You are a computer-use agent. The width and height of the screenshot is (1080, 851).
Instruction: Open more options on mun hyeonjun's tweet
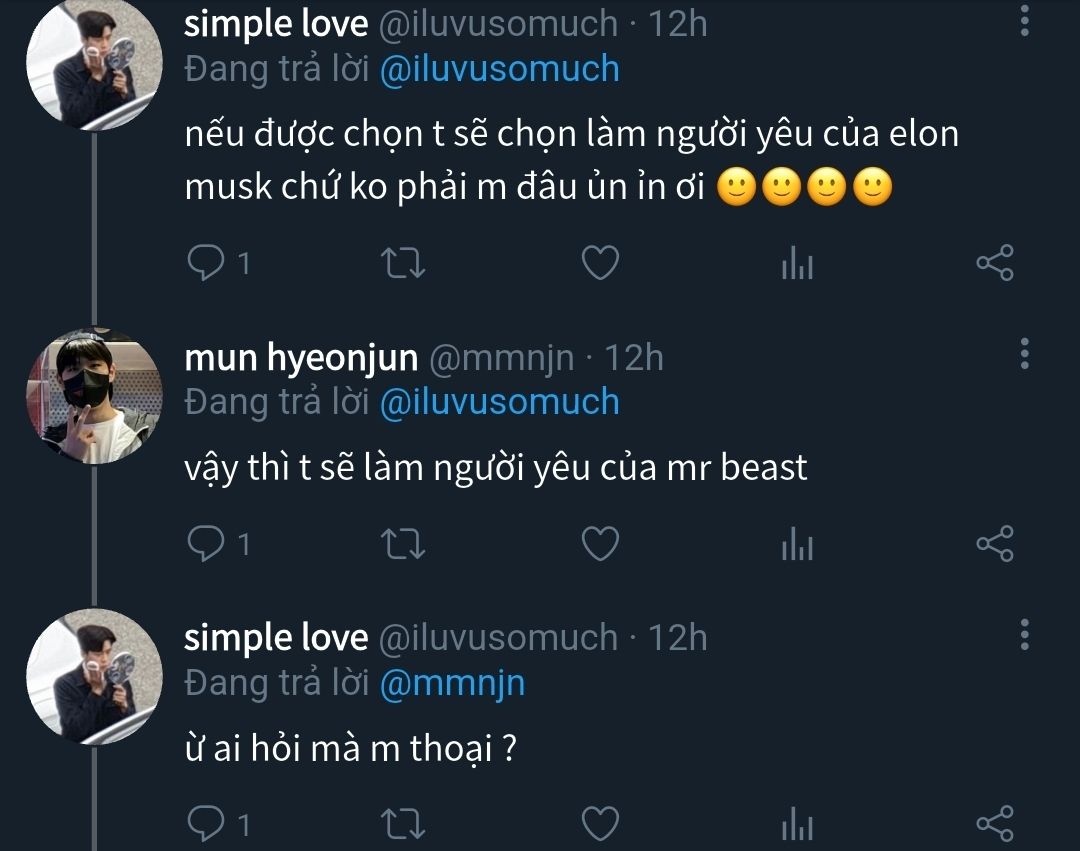tap(1024, 353)
